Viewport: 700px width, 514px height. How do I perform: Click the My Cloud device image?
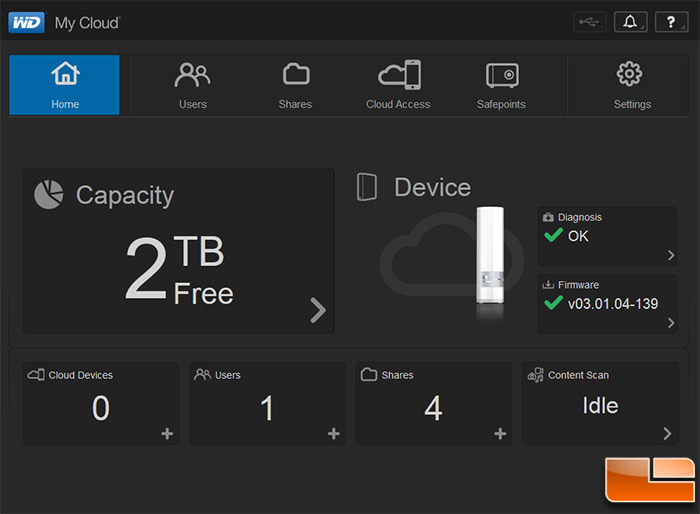pos(490,256)
